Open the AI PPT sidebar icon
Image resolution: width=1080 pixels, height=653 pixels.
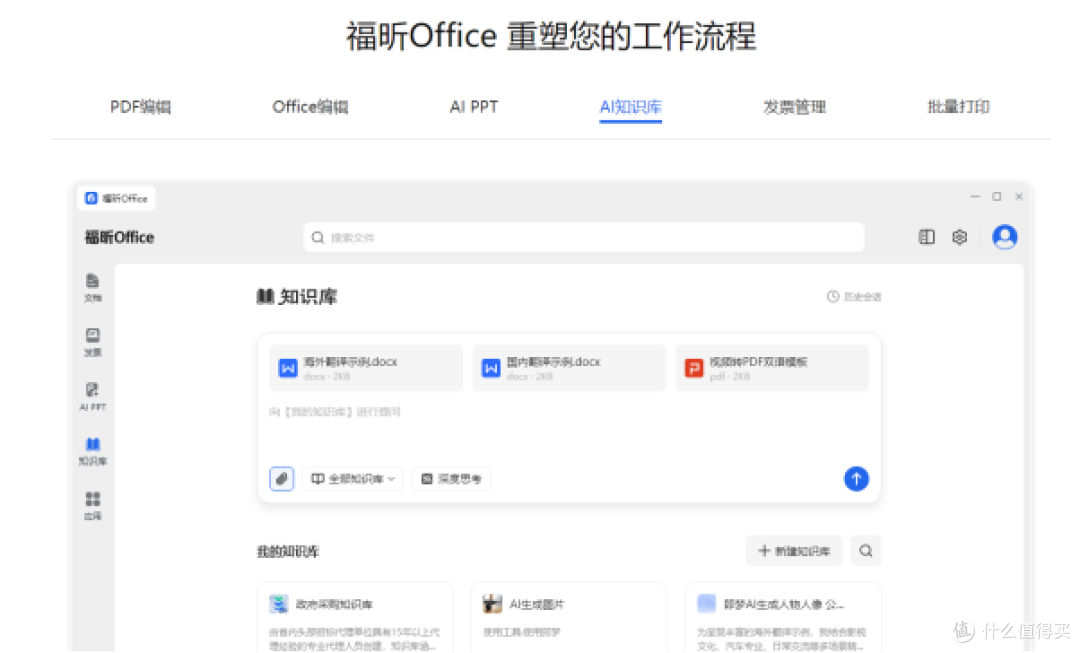pos(92,397)
